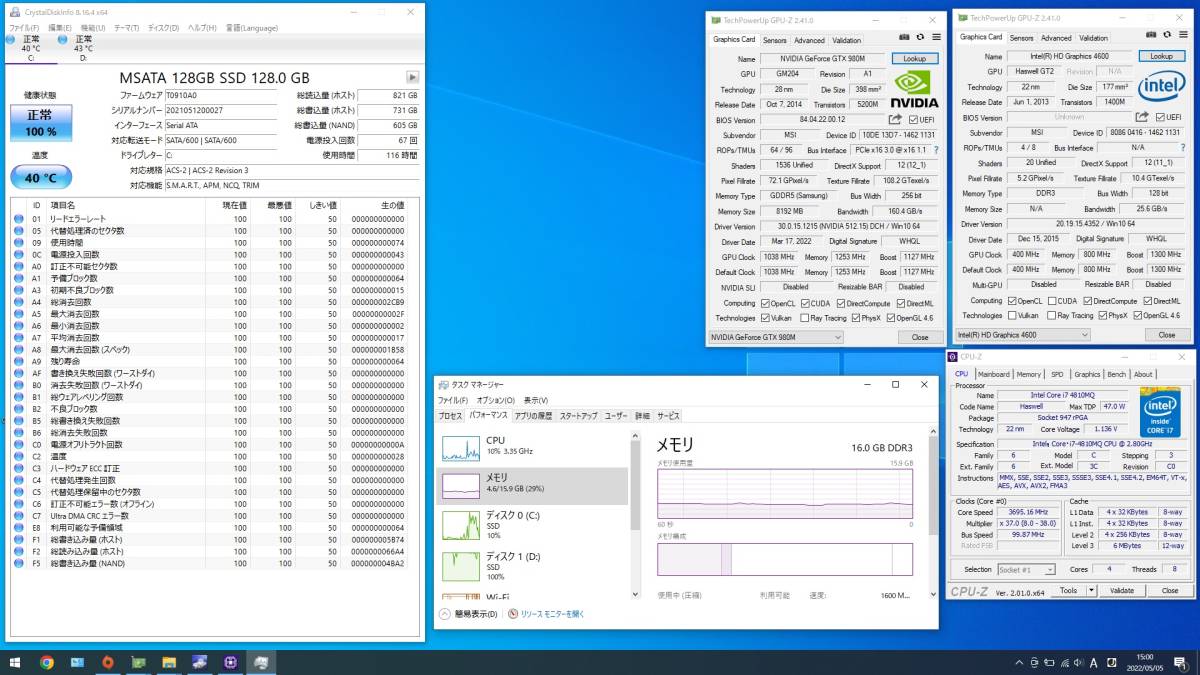Viewport: 1200px width, 675px height.
Task: Open the SPD tab in CPU-Z
Action: point(1057,374)
